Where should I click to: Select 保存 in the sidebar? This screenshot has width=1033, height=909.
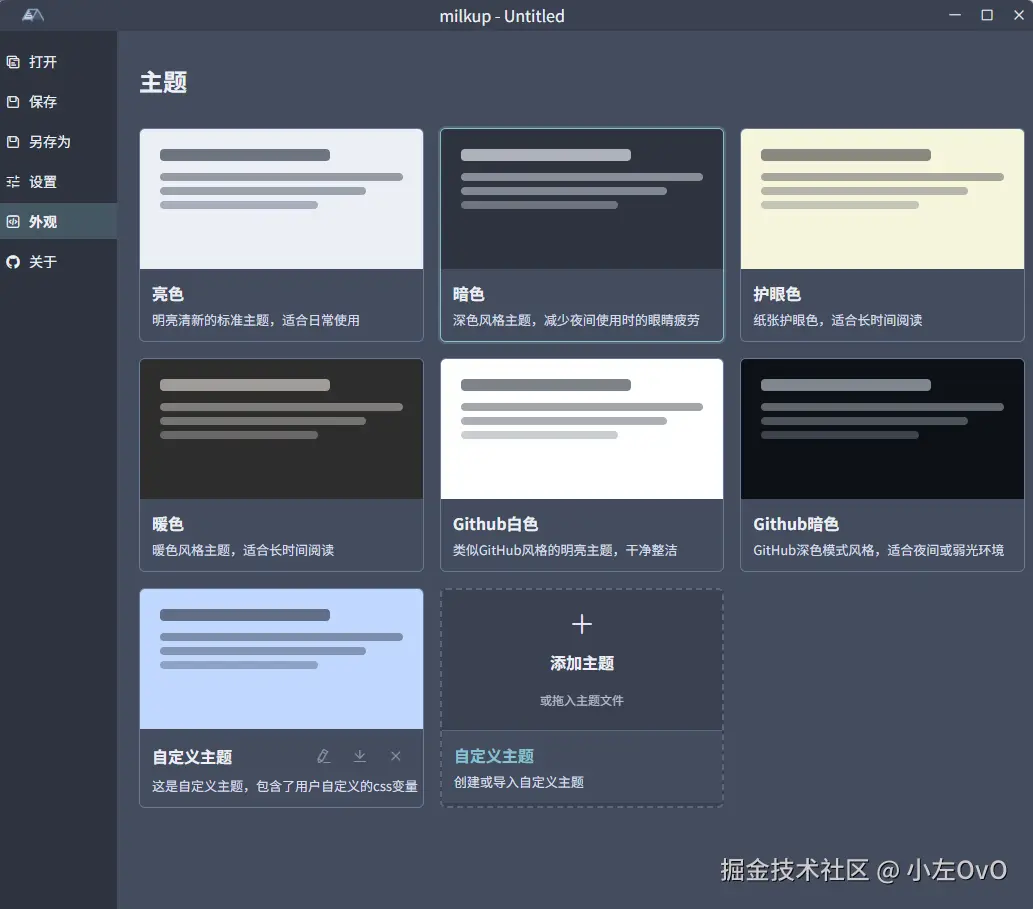(58, 102)
